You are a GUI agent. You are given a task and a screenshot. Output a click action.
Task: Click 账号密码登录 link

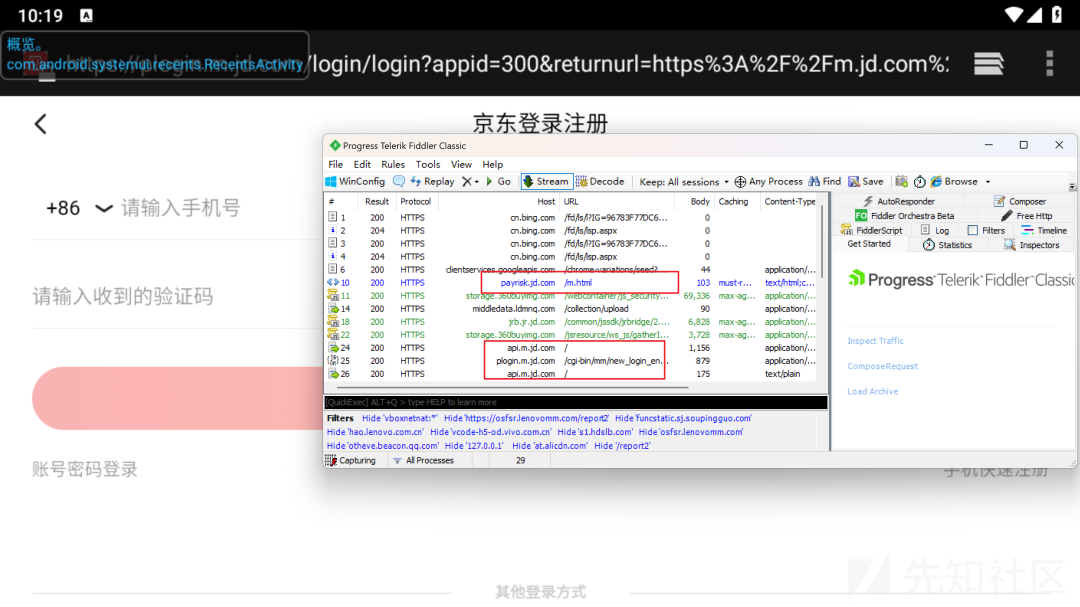(85, 469)
